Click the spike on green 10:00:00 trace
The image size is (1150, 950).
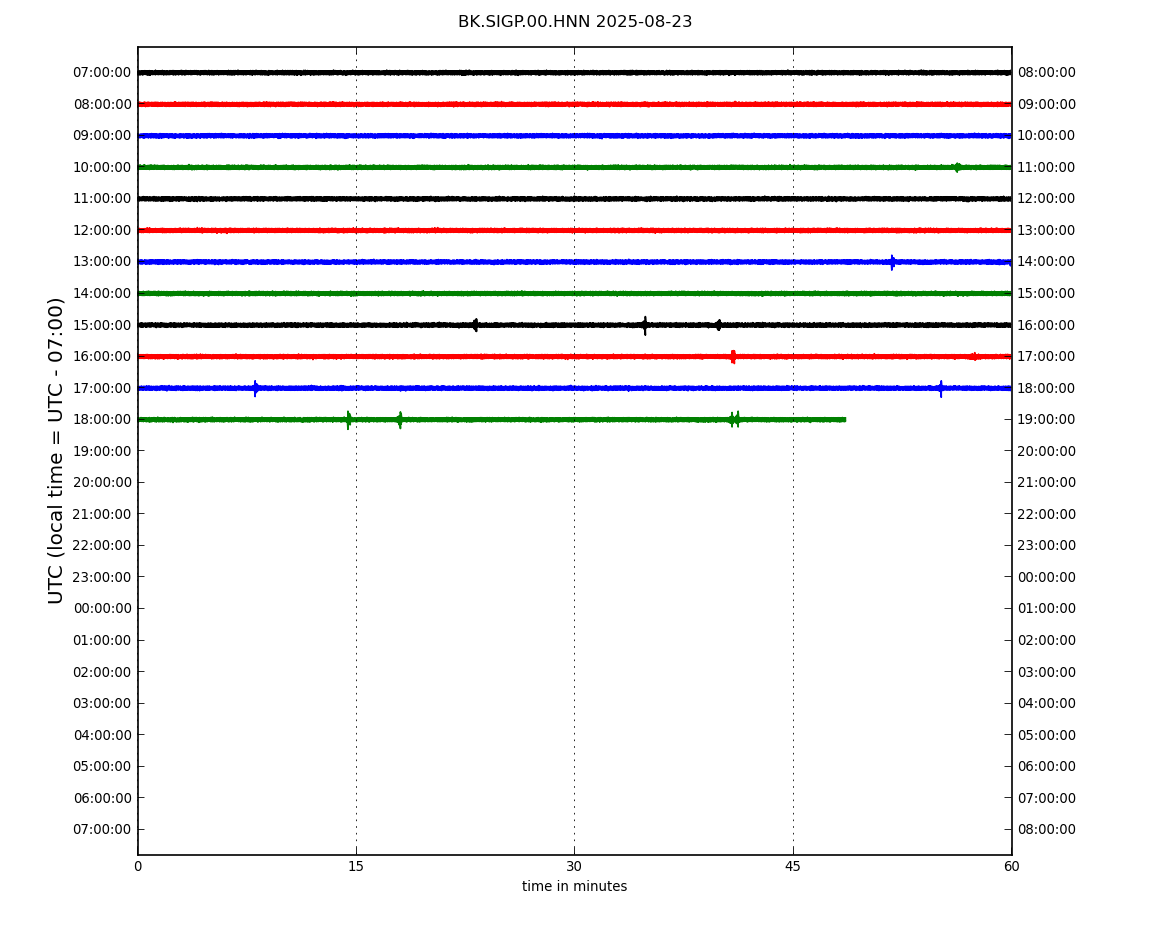click(x=957, y=167)
